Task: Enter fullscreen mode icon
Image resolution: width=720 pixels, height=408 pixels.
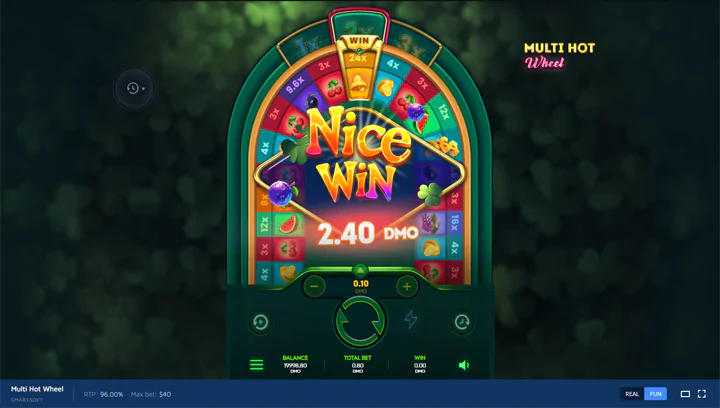Action: tap(702, 394)
